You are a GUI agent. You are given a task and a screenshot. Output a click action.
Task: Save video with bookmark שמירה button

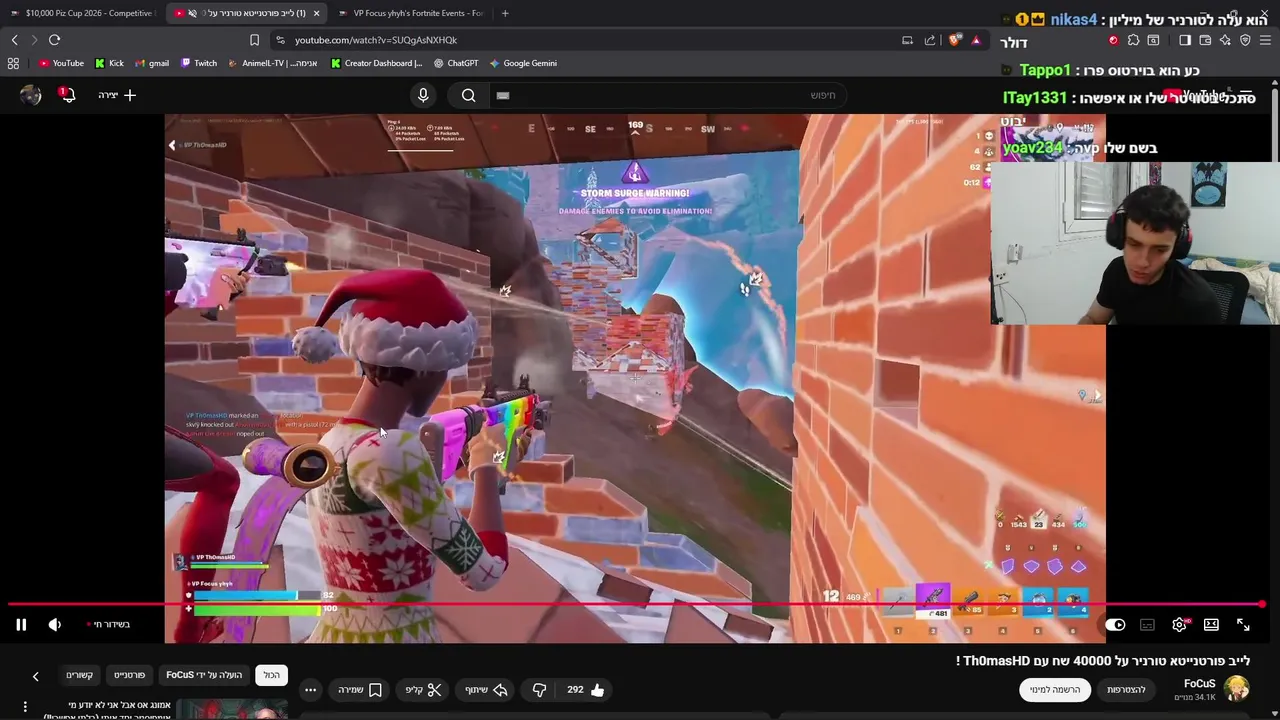click(x=360, y=690)
